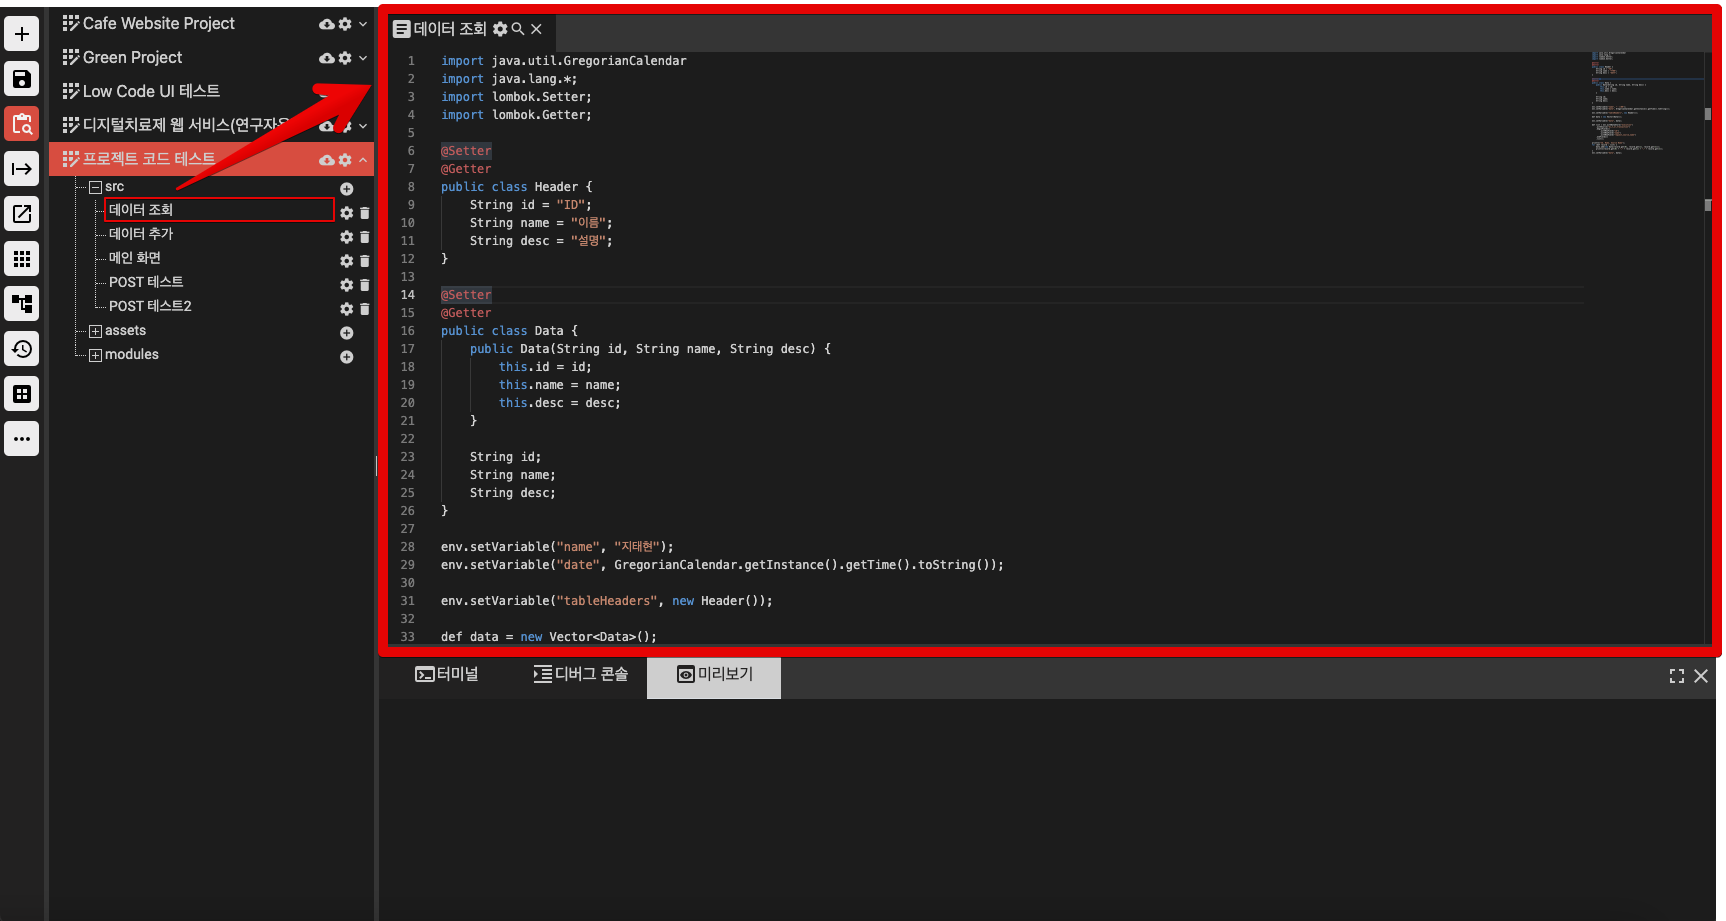The height and width of the screenshot is (921, 1726).
Task: Click the apps grid icon in sidebar
Action: pos(21,259)
